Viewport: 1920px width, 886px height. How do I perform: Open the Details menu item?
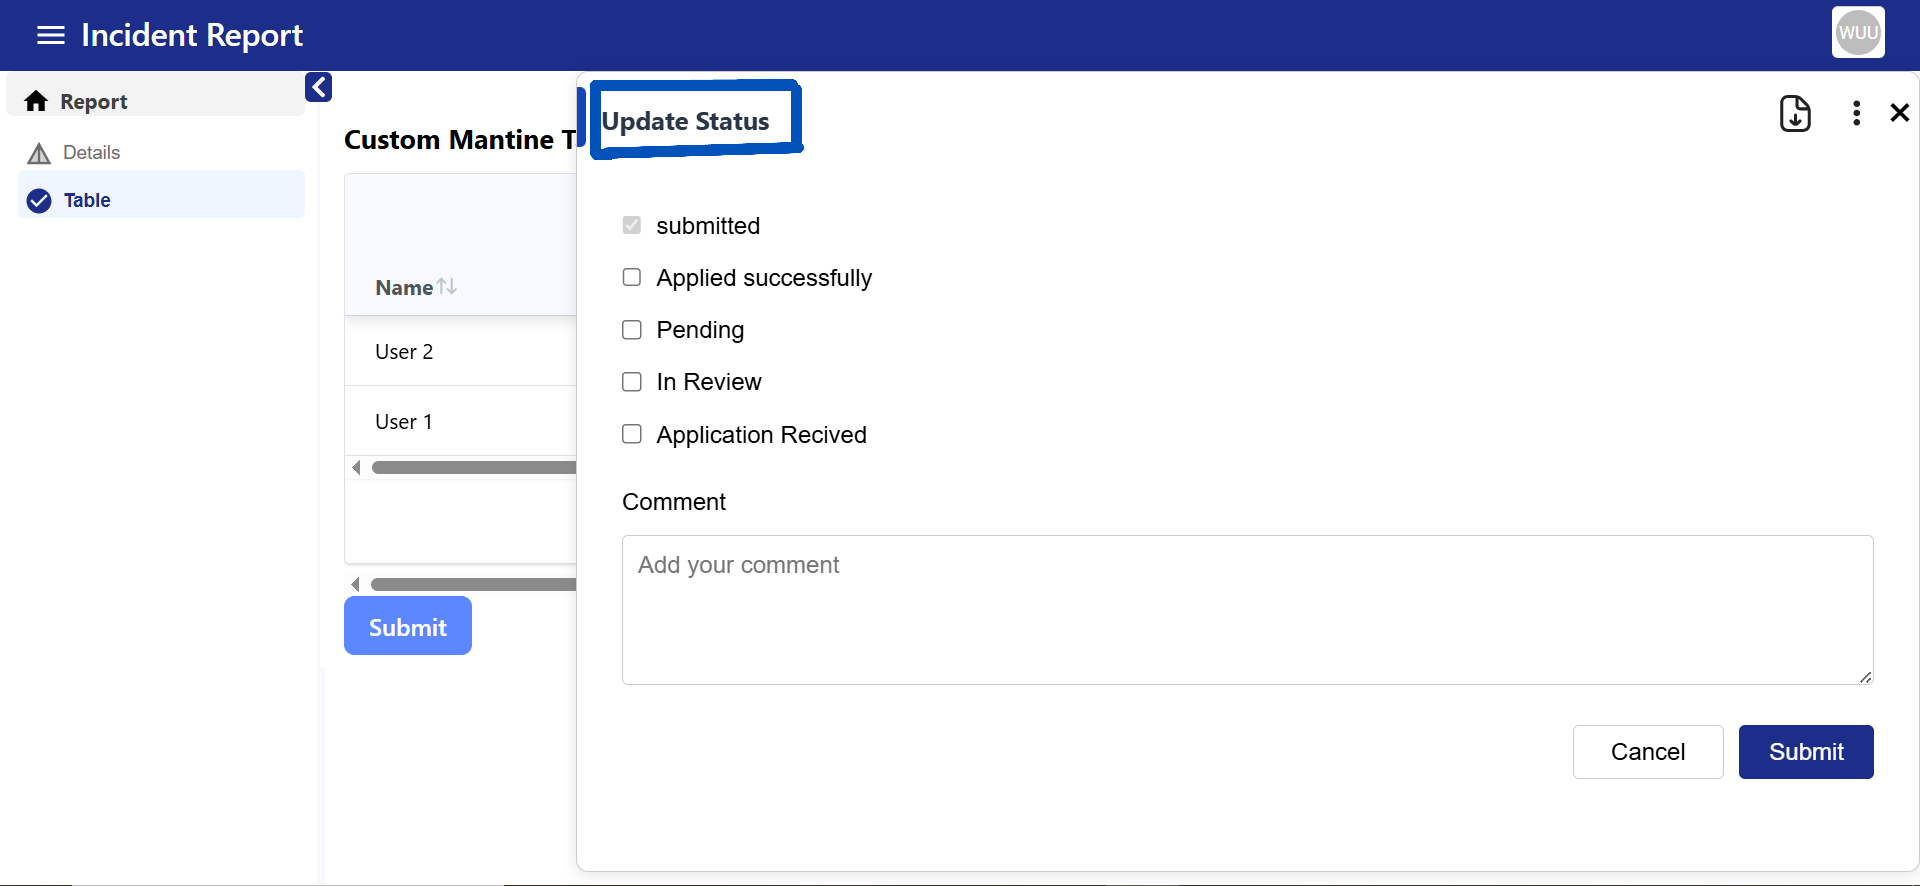click(x=92, y=153)
